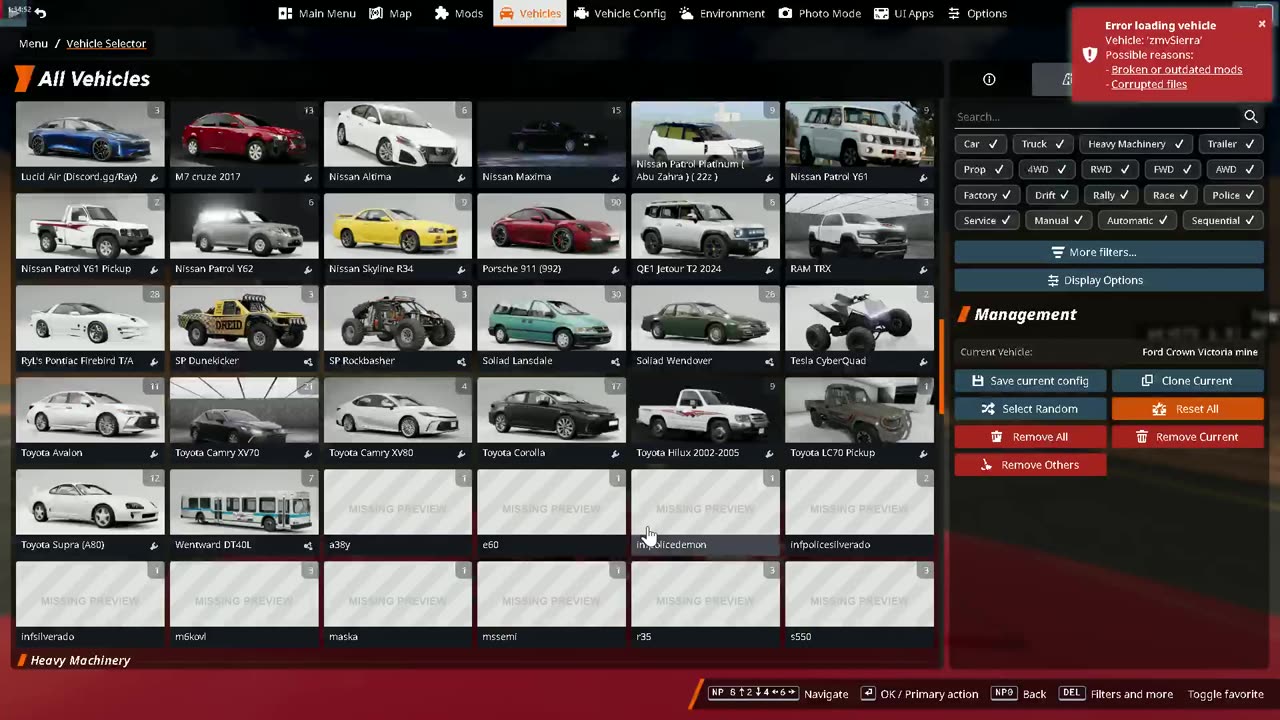Disable the 4WD drivetrain filter
The image size is (1280, 720).
[1048, 169]
